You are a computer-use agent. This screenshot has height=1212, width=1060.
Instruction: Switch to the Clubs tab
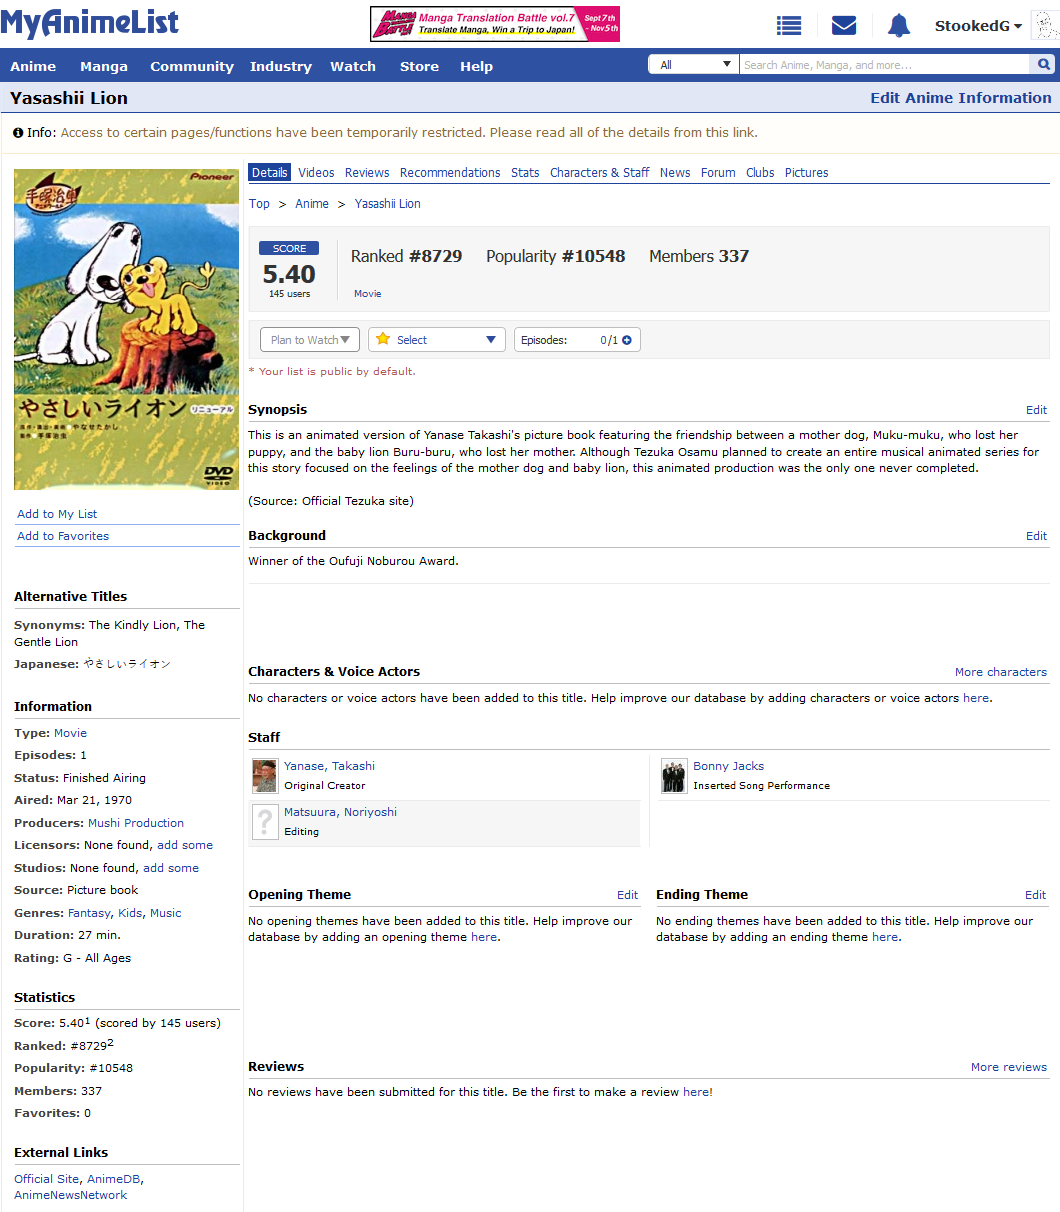click(760, 173)
